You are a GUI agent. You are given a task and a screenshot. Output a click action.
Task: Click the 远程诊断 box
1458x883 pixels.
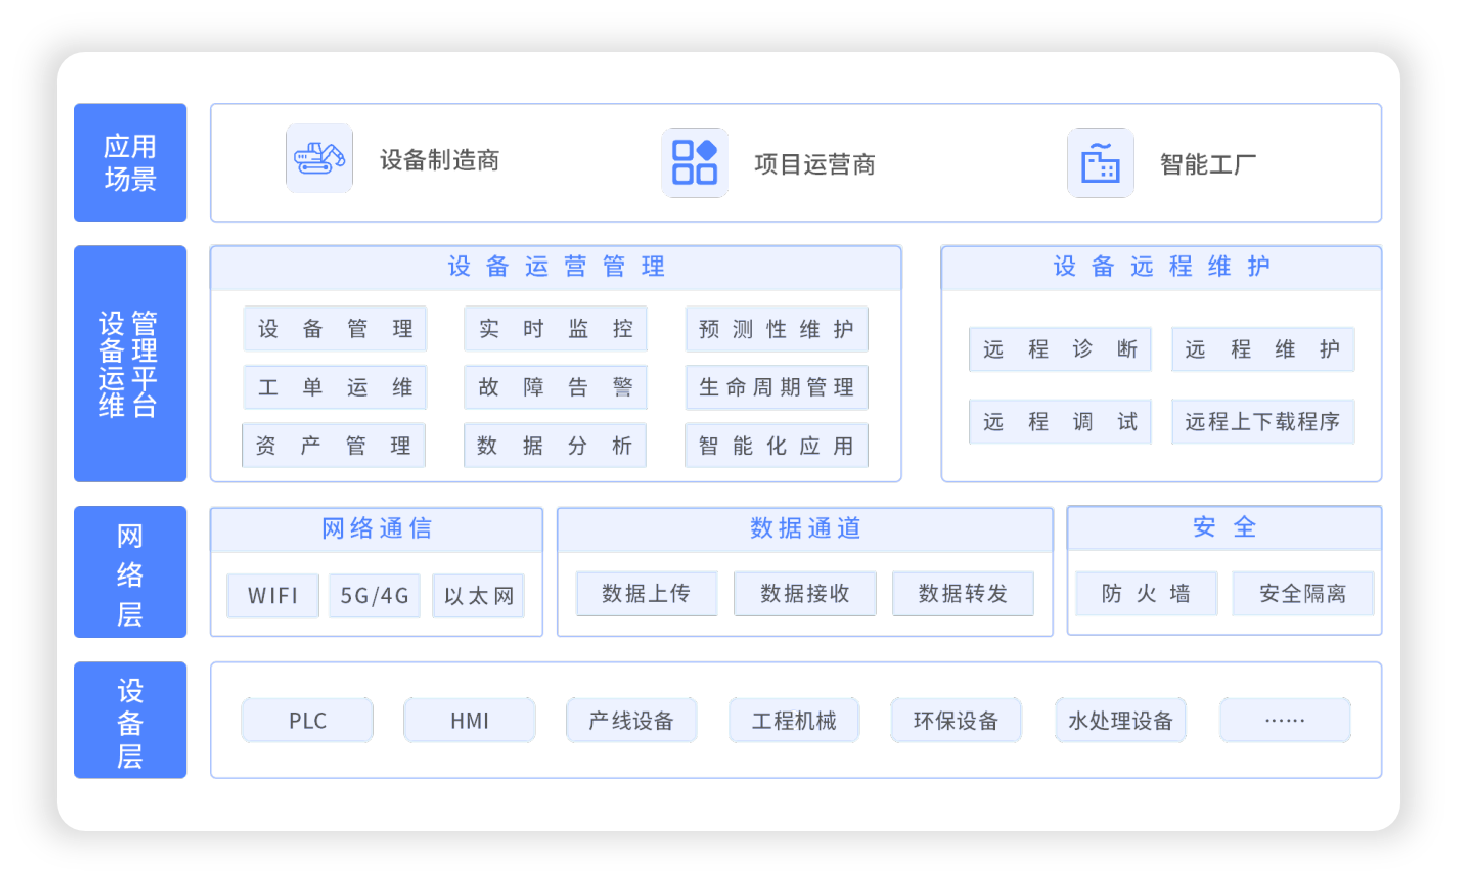coord(1060,350)
